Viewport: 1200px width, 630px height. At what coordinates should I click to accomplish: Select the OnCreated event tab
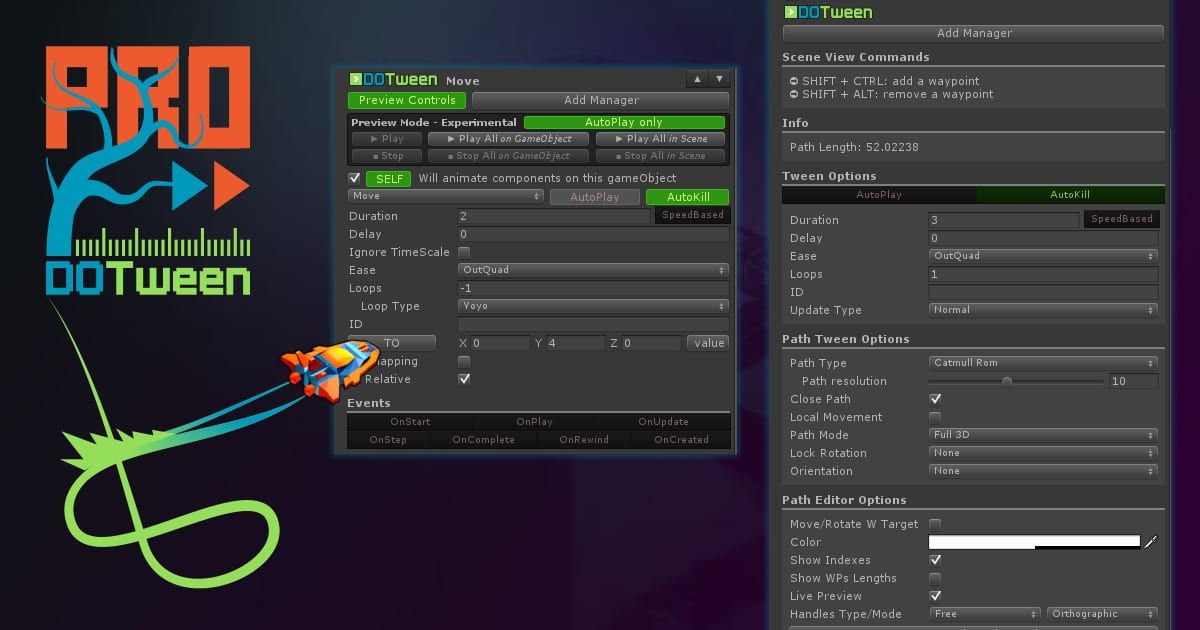681,440
